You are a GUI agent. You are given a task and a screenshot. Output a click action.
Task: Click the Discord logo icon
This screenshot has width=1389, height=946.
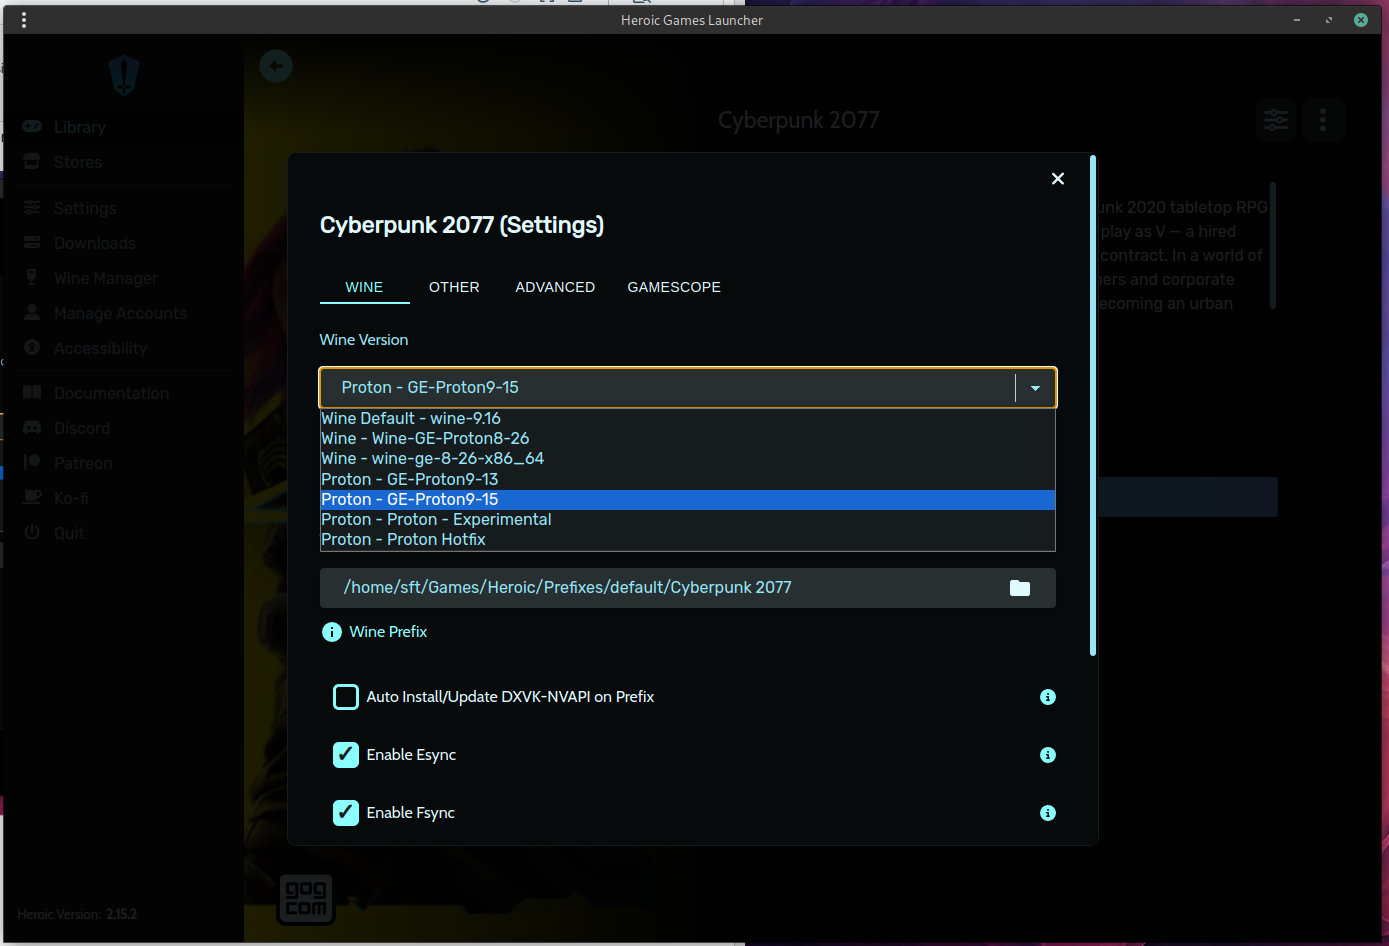[x=32, y=428]
